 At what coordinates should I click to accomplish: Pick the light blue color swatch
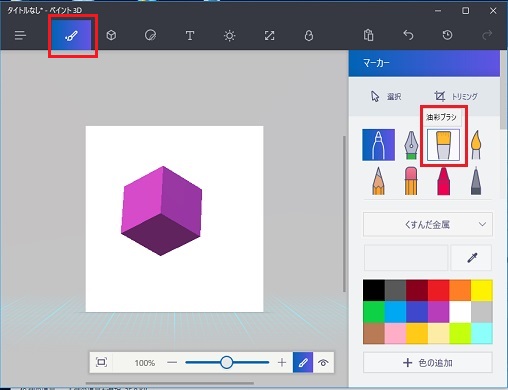pyautogui.click(x=395, y=312)
